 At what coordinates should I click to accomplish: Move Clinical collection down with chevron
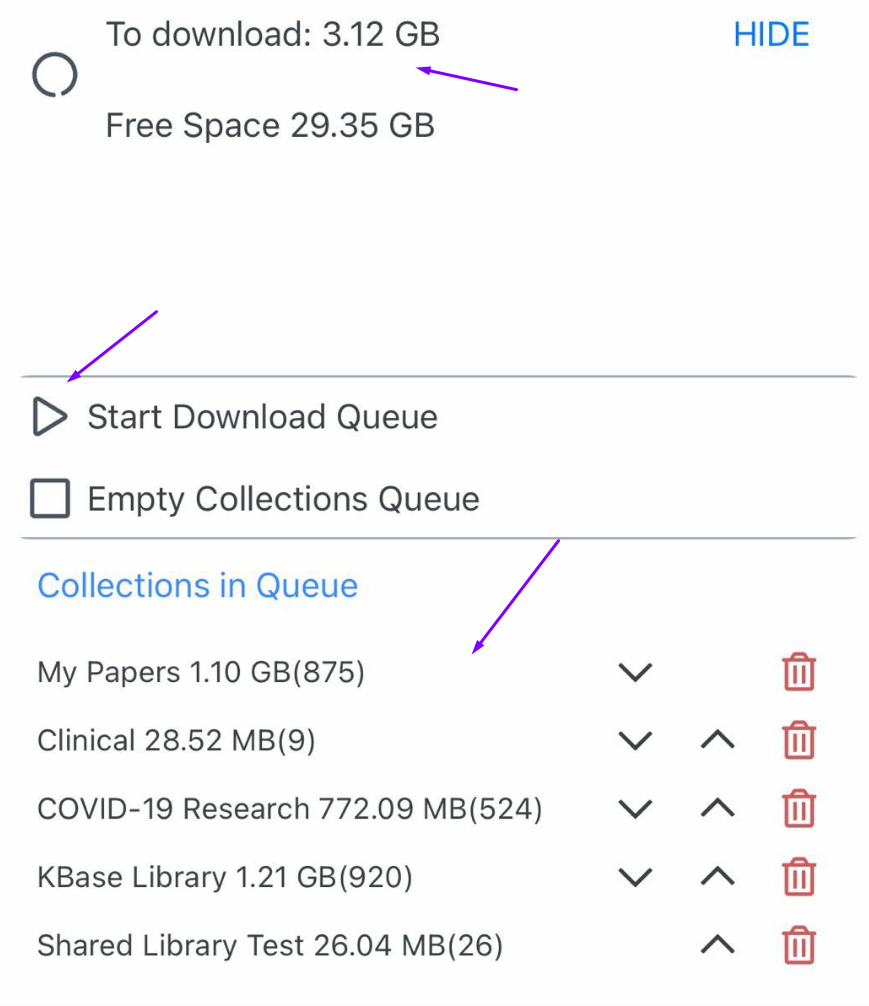click(x=635, y=741)
